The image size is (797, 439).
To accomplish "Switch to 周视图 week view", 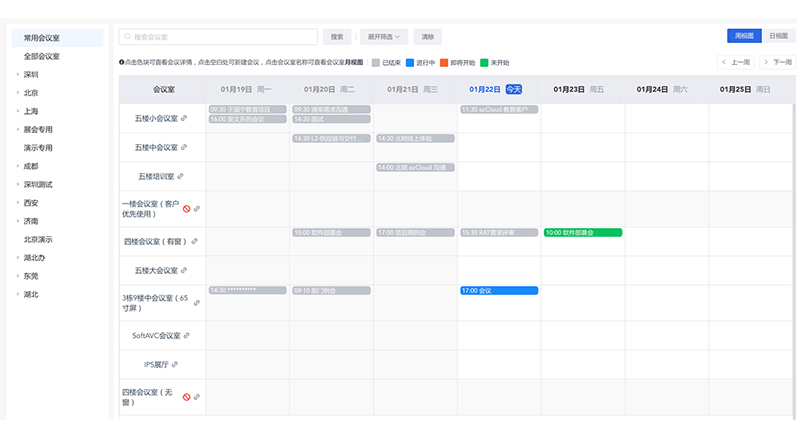I will 743,36.
